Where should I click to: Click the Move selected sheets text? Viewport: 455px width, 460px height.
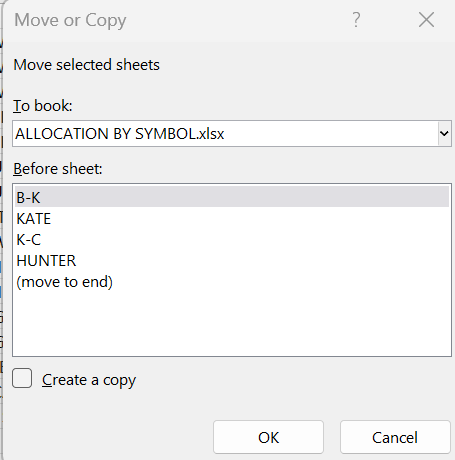tap(86, 65)
